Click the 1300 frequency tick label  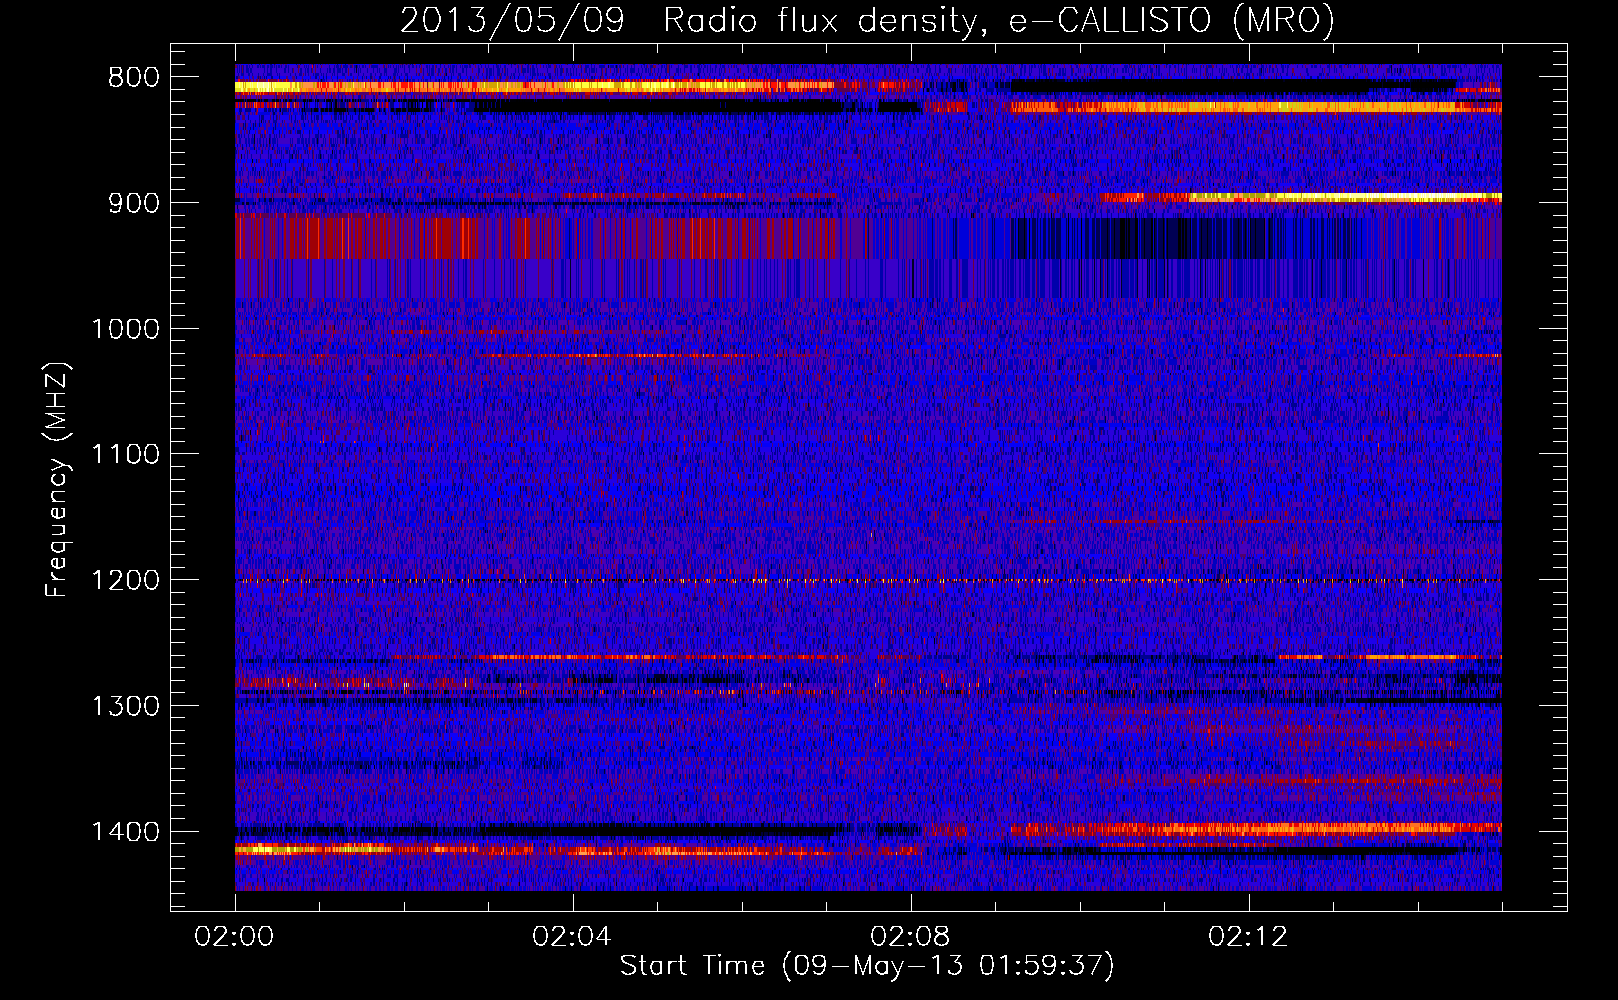pyautogui.click(x=125, y=707)
